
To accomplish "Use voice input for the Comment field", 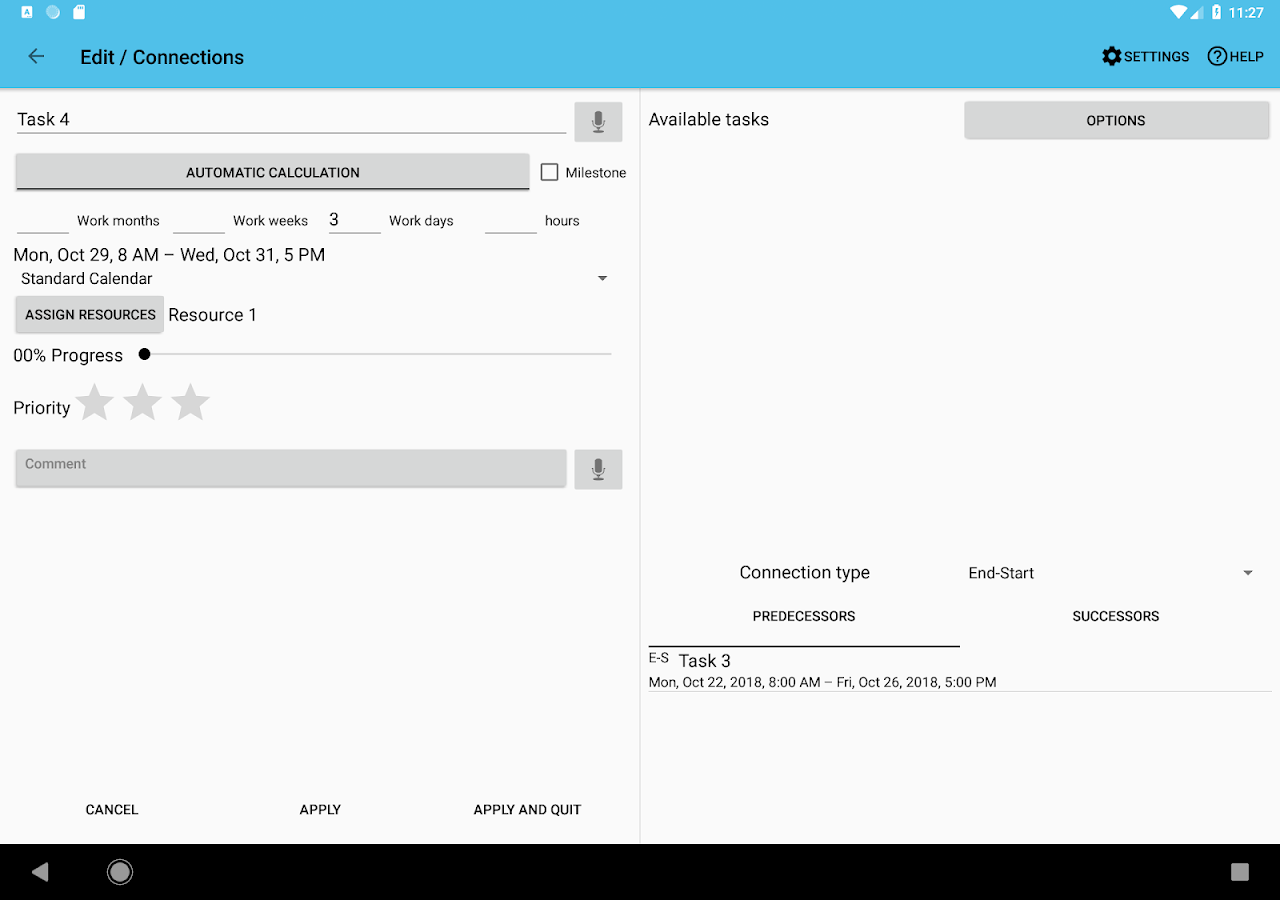I will point(598,468).
